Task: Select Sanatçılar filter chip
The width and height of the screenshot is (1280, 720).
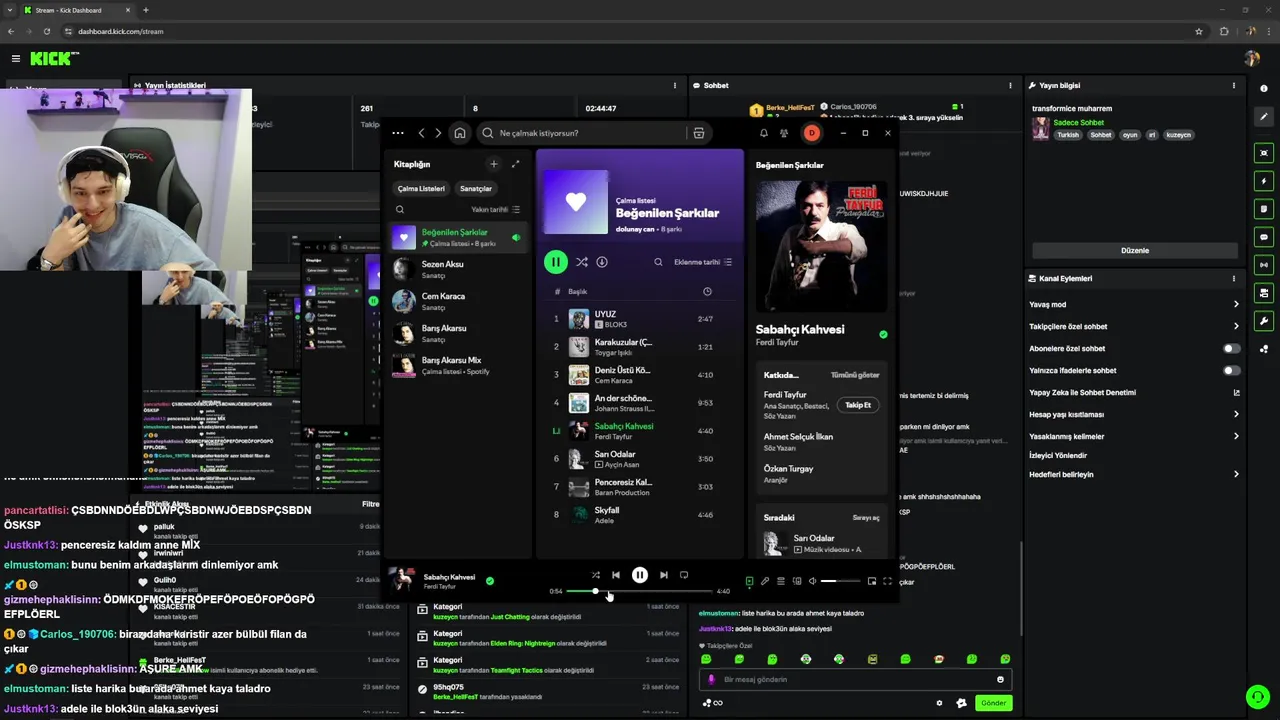Action: (x=476, y=188)
